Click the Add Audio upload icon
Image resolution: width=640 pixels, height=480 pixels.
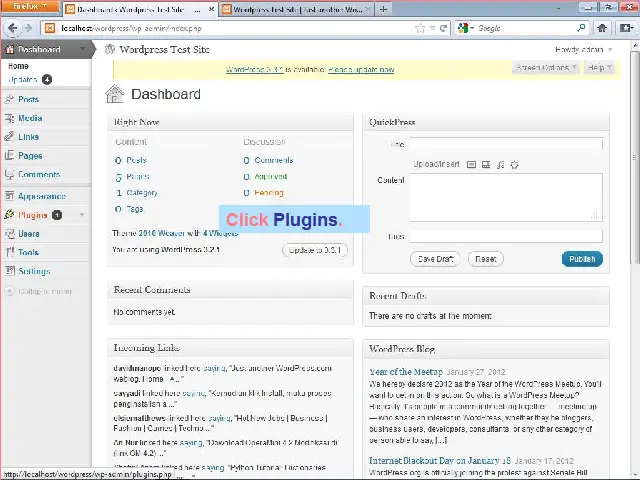click(x=500, y=164)
